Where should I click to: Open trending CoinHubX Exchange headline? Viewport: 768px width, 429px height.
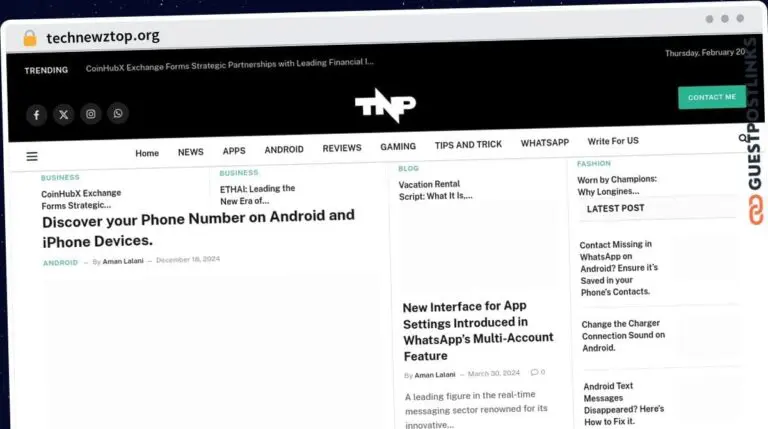230,65
